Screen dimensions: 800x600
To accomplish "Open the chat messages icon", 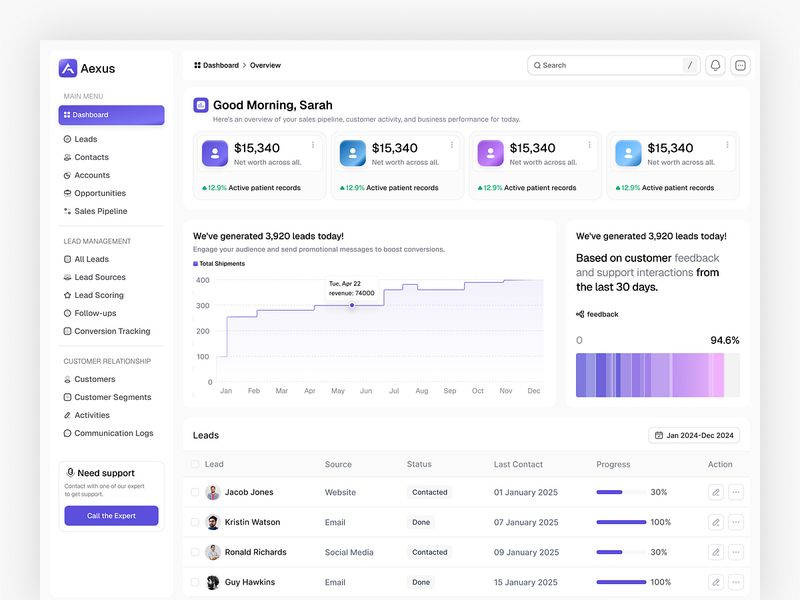I will pyautogui.click(x=740, y=65).
